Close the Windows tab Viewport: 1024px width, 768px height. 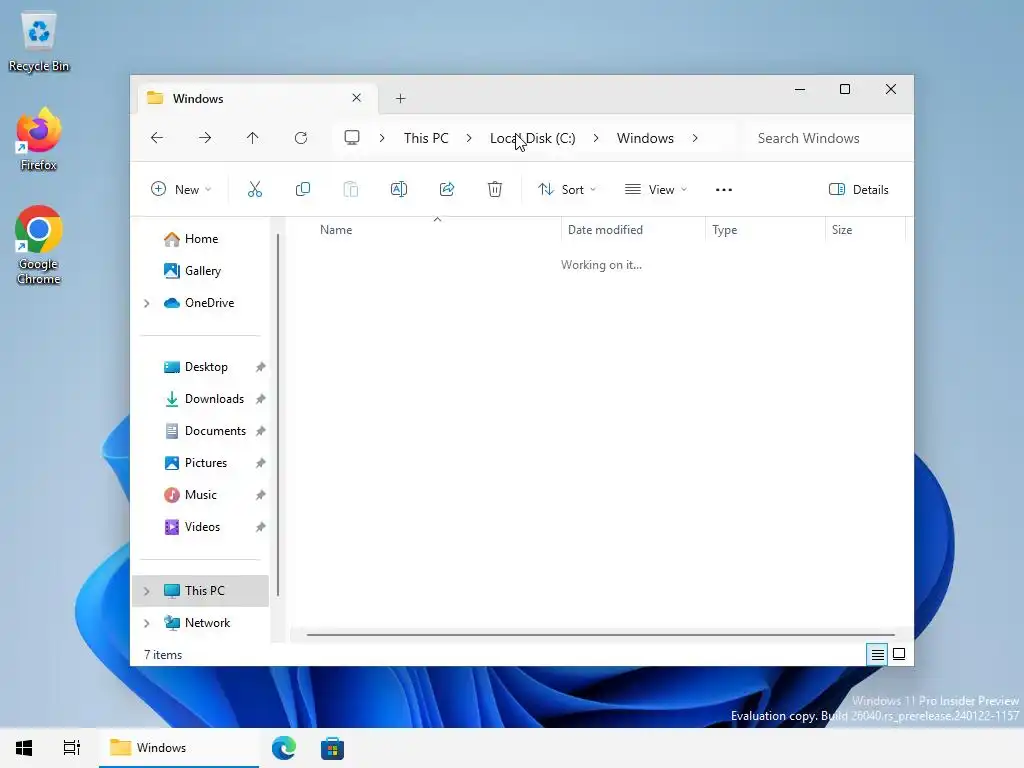pyautogui.click(x=357, y=98)
